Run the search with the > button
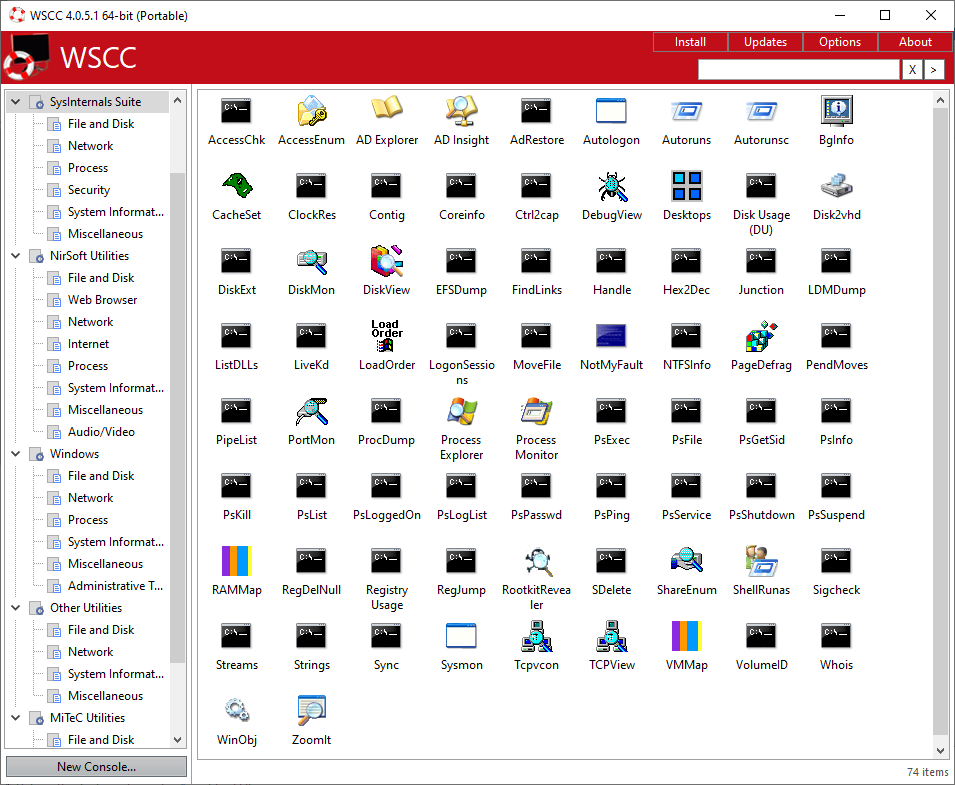 [x=934, y=69]
